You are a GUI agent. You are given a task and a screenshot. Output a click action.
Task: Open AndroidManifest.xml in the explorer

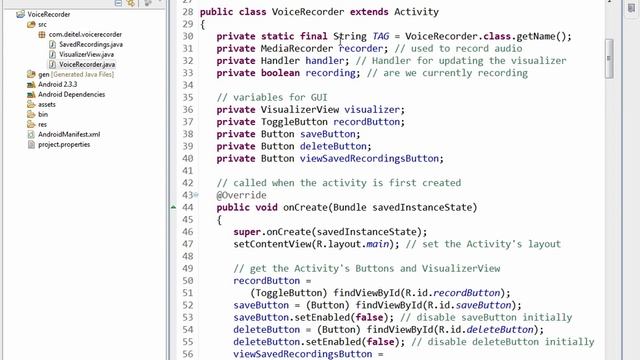(x=69, y=134)
